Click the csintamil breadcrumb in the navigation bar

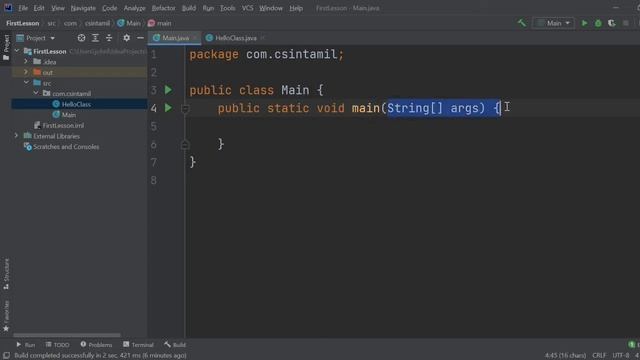pos(97,23)
